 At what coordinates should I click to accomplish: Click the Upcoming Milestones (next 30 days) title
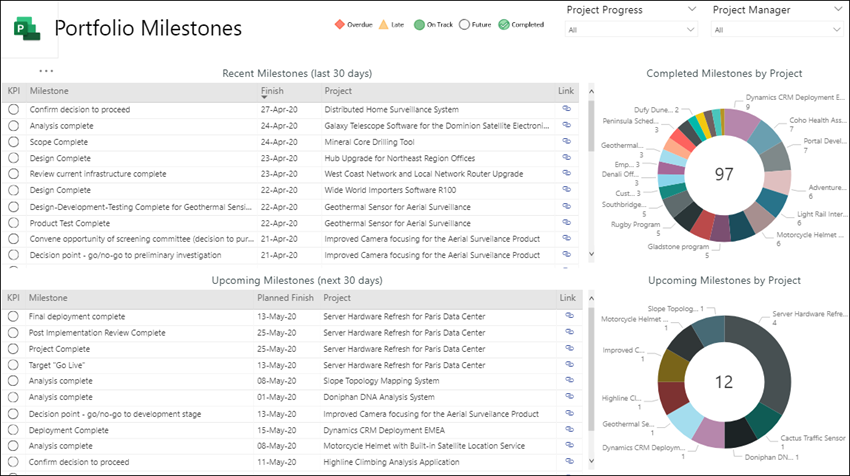pos(297,280)
